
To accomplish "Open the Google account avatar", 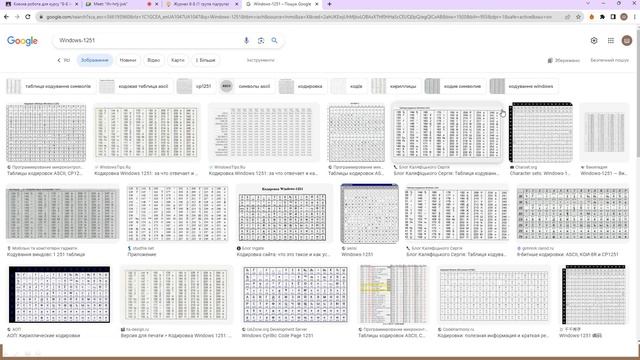I will coord(627,40).
